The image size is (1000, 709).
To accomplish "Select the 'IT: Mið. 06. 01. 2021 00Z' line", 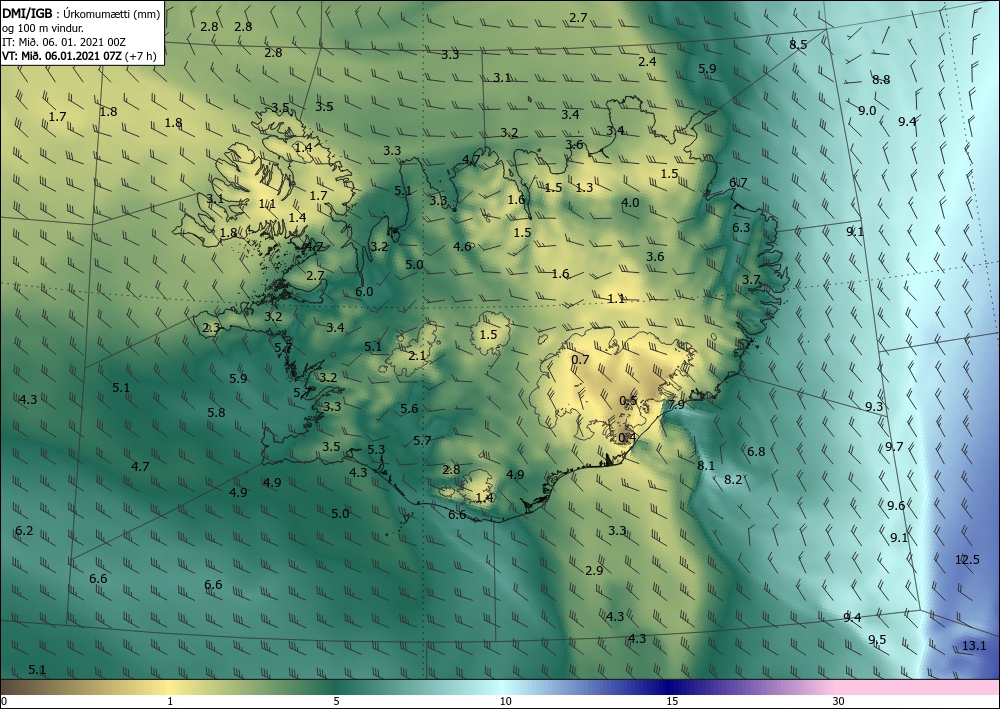I will pyautogui.click(x=64, y=41).
